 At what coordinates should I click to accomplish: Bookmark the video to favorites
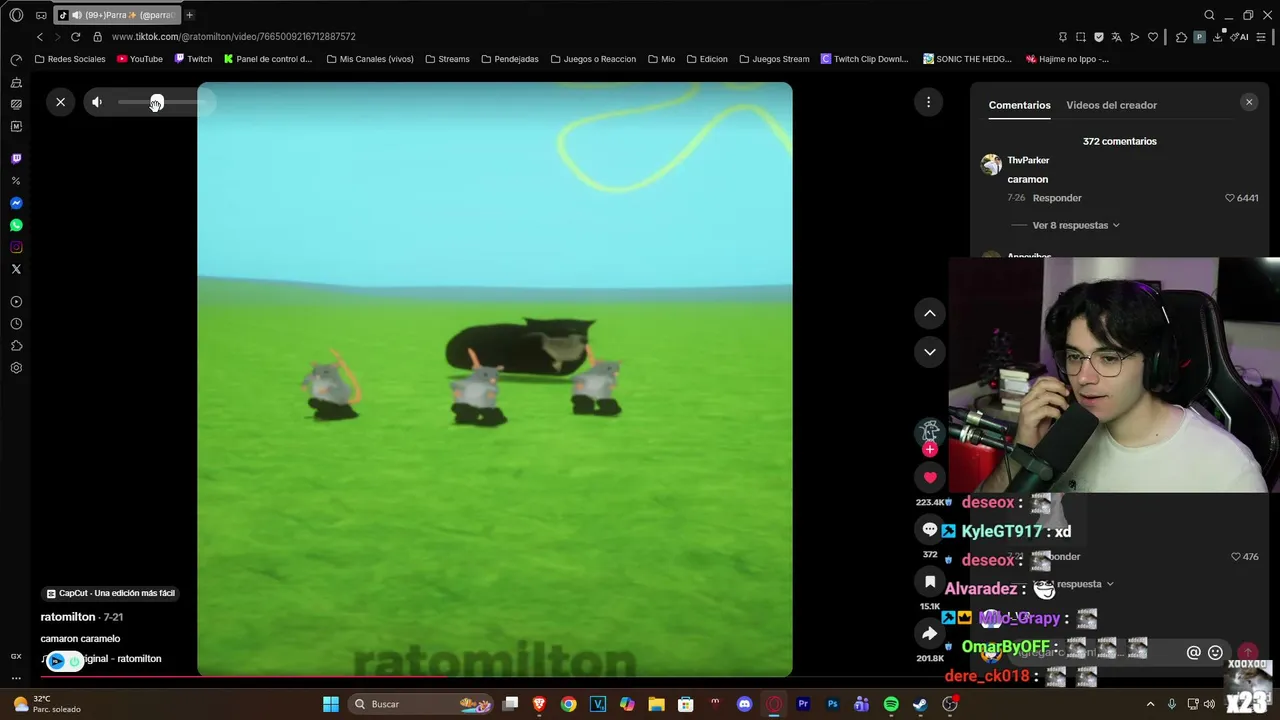(930, 581)
